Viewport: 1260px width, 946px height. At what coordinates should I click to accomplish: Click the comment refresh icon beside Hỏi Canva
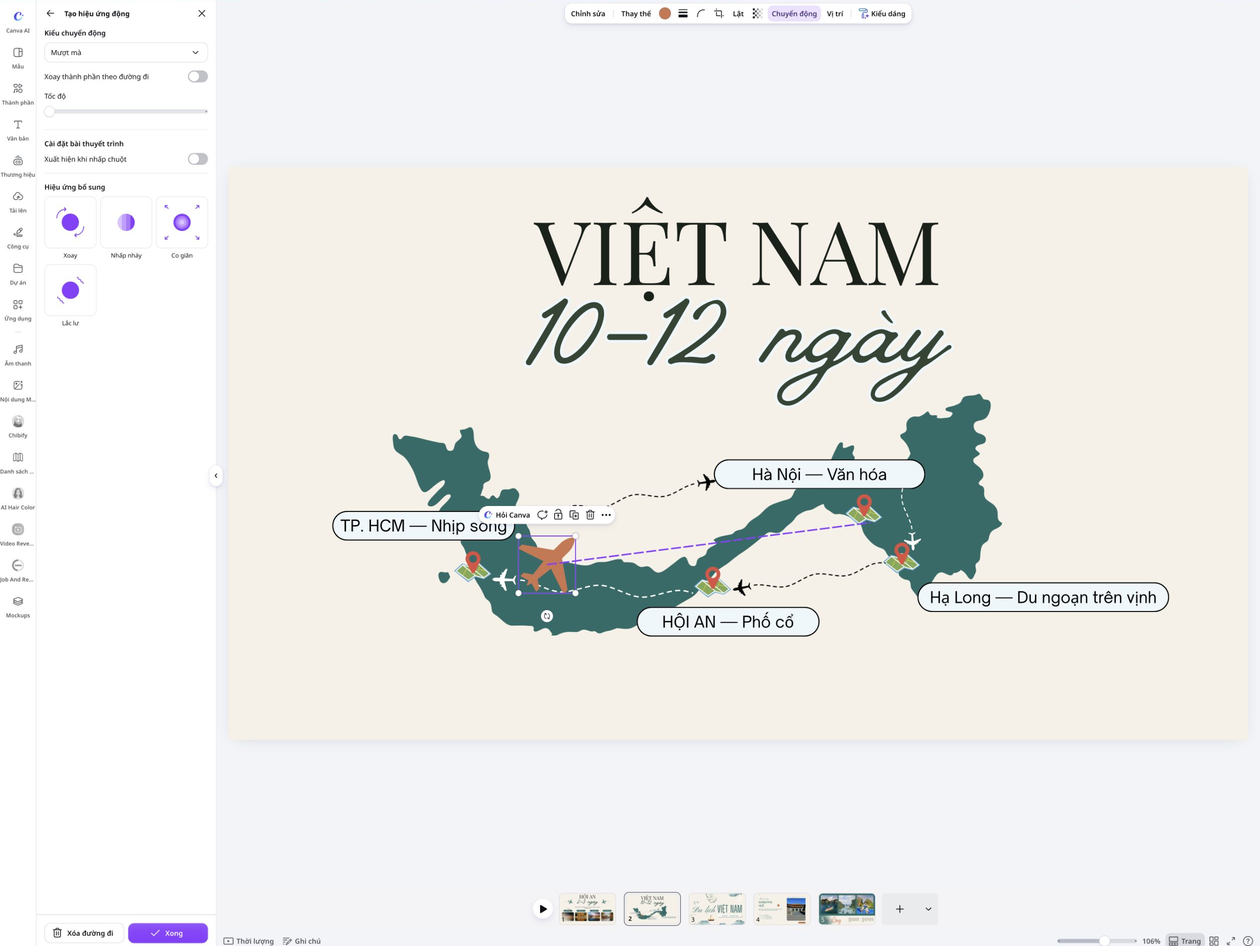(542, 515)
